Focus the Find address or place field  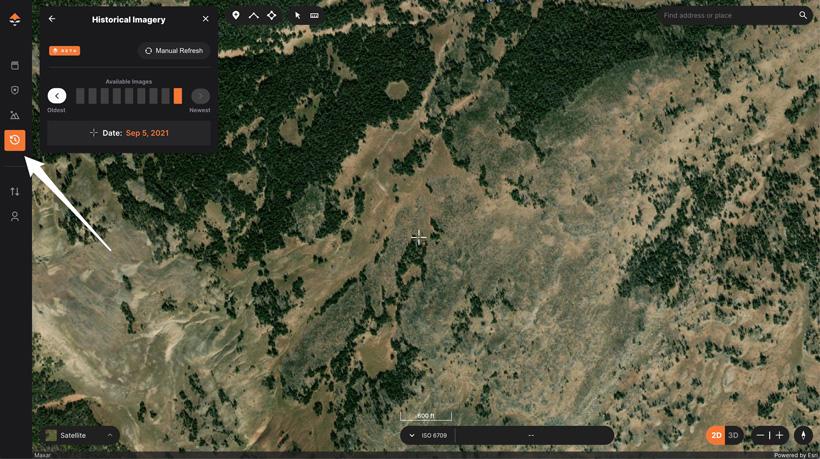click(728, 16)
